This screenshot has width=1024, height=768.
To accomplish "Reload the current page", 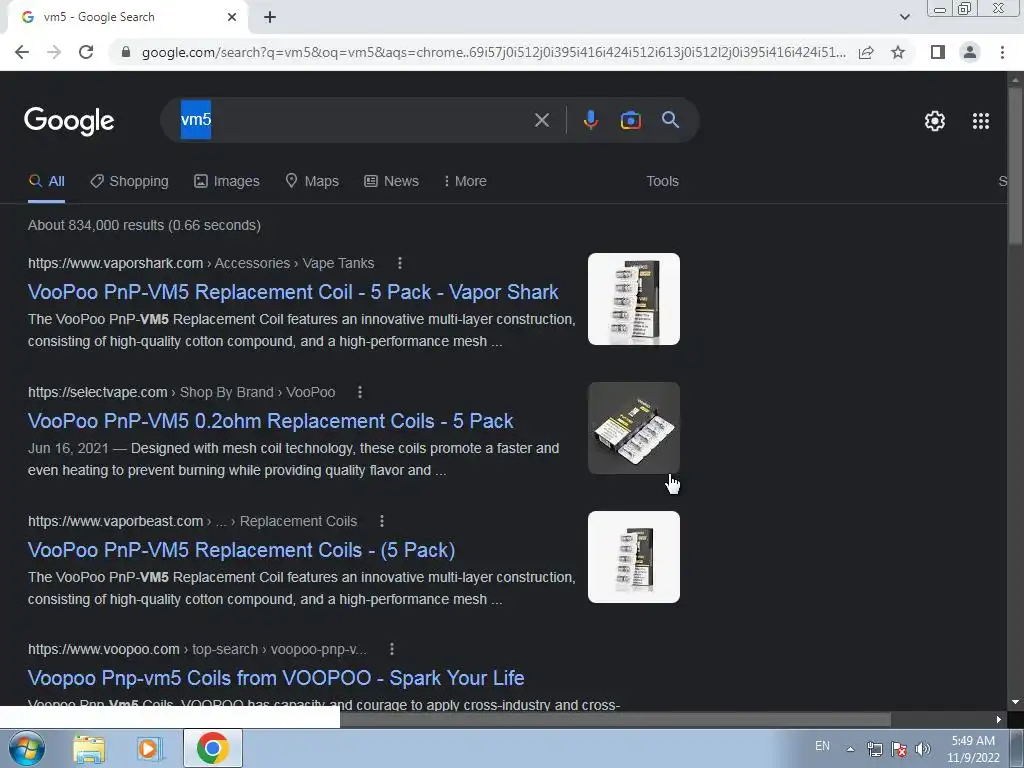I will click(x=86, y=52).
